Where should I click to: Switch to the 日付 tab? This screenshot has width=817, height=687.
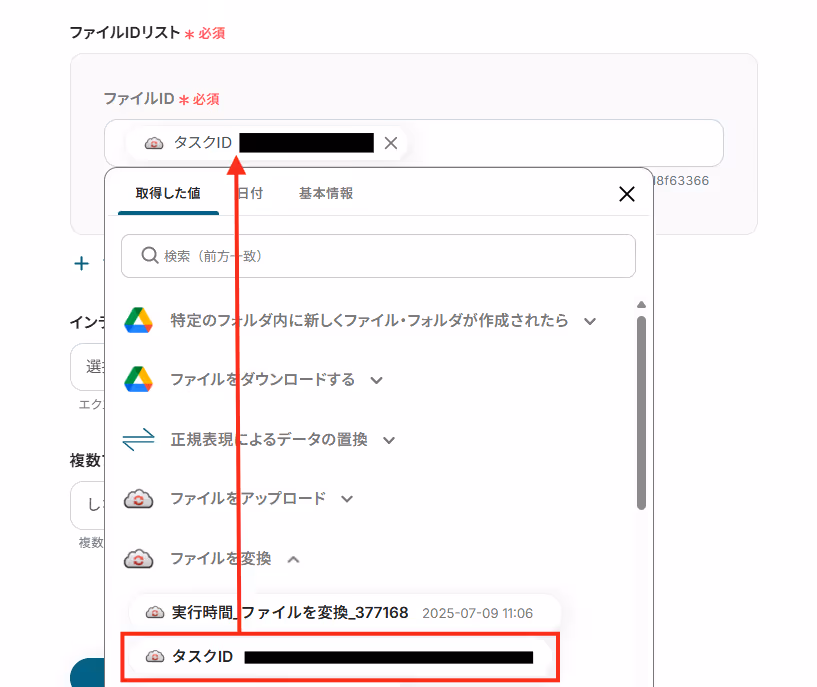(x=250, y=193)
